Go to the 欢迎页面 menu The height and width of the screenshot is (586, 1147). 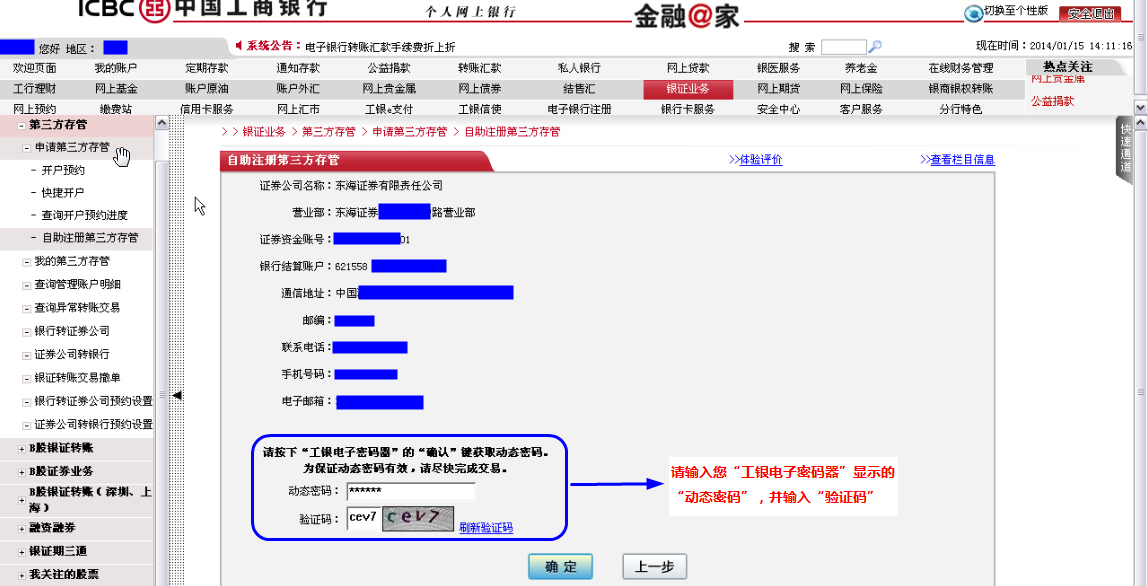click(34, 69)
